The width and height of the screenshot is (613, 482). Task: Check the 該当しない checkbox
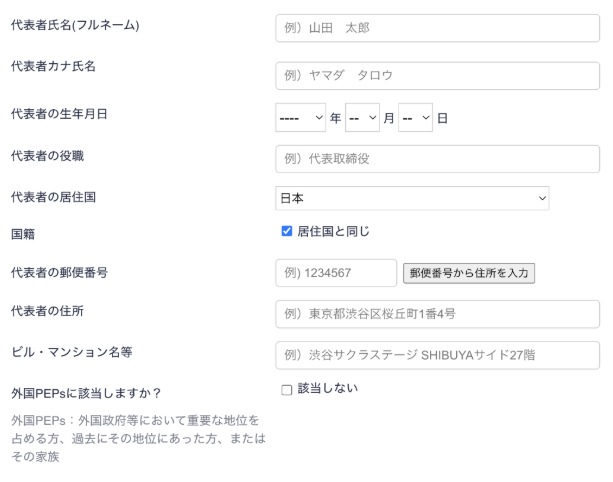point(287,388)
